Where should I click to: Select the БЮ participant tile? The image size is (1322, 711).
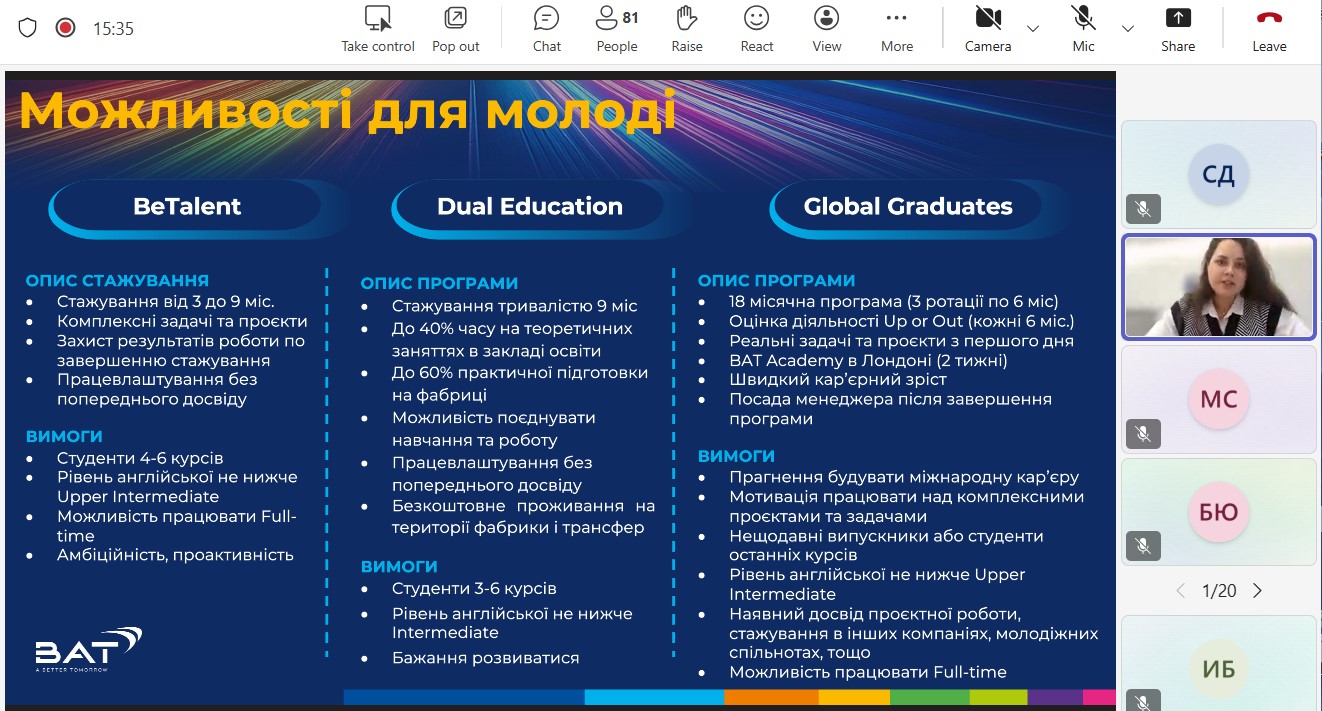point(1219,511)
